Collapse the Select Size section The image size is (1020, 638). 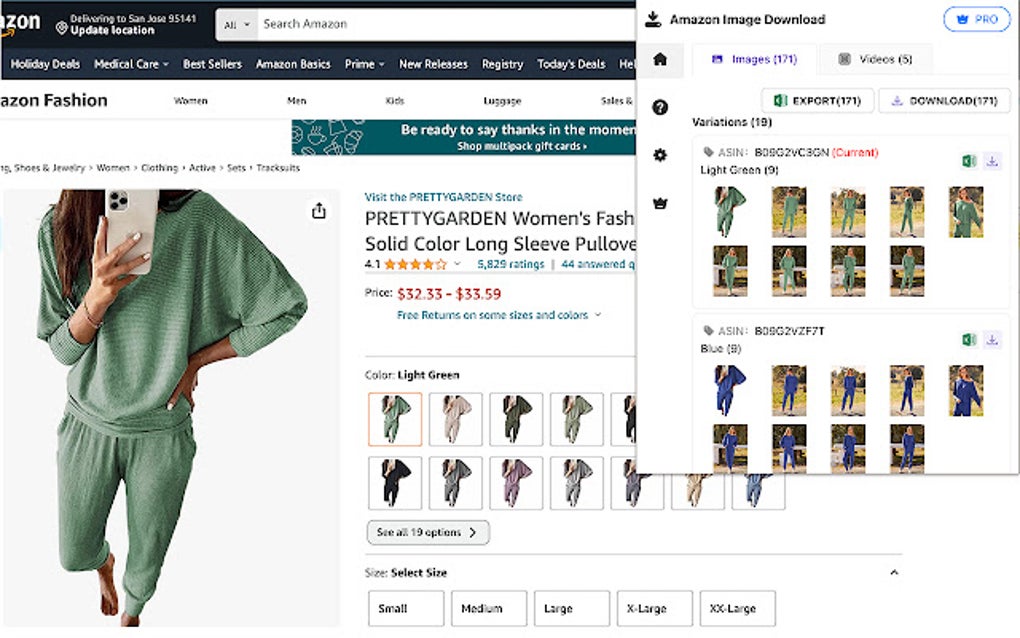coord(894,573)
